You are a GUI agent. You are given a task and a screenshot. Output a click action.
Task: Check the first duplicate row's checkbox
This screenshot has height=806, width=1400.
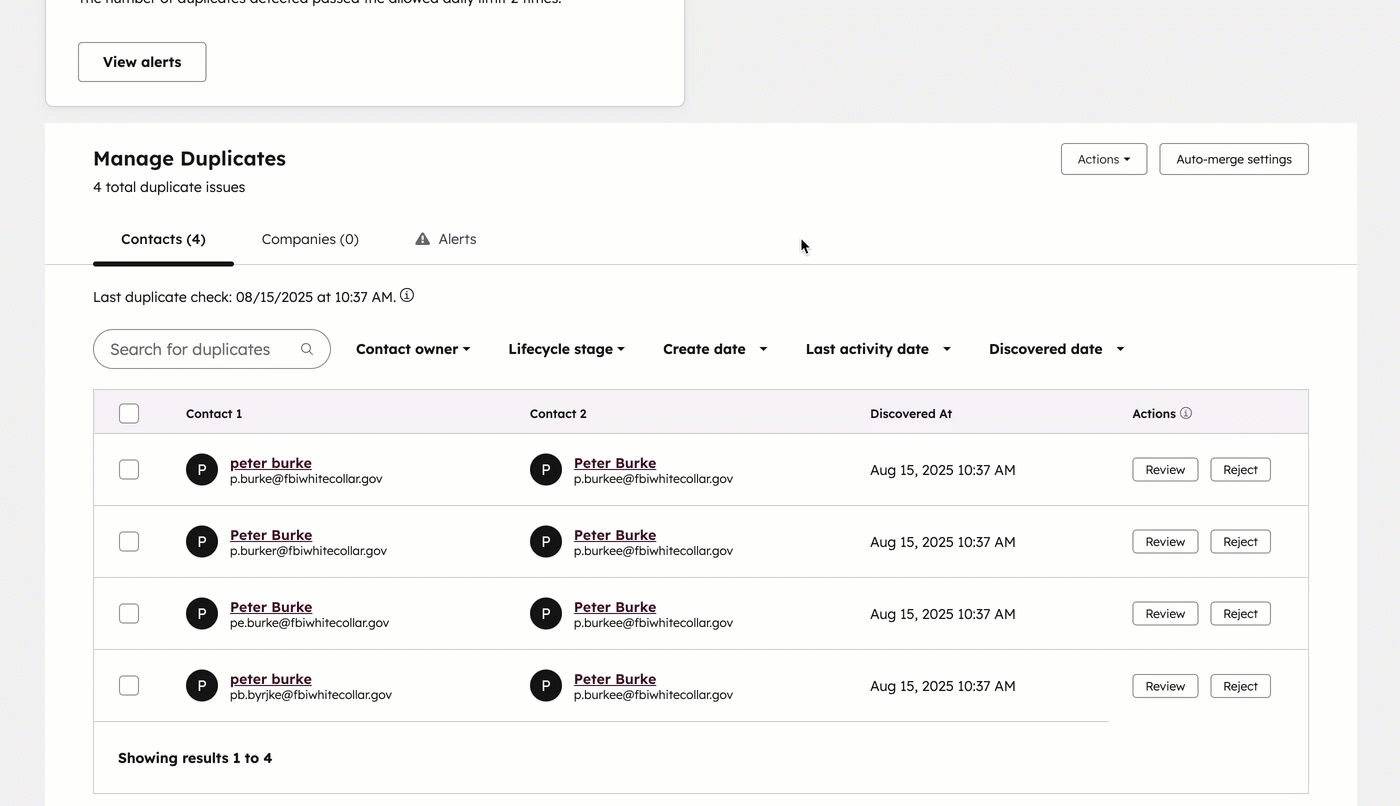[x=128, y=469]
